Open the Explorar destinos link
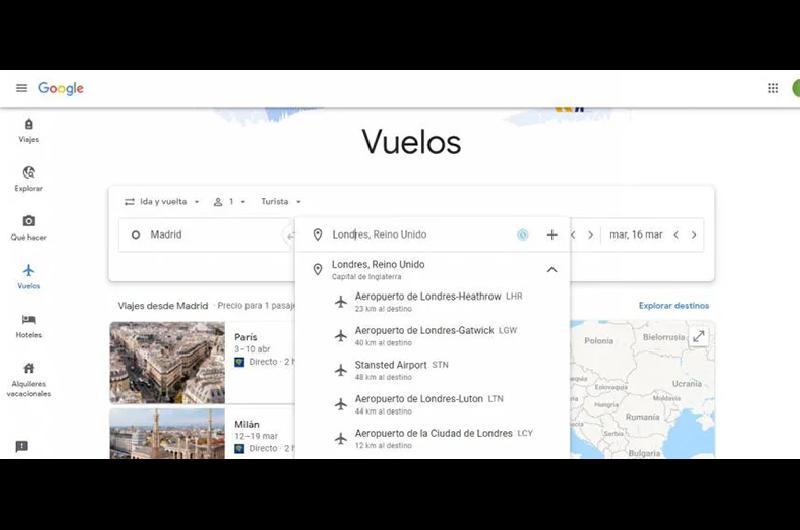 (673, 306)
